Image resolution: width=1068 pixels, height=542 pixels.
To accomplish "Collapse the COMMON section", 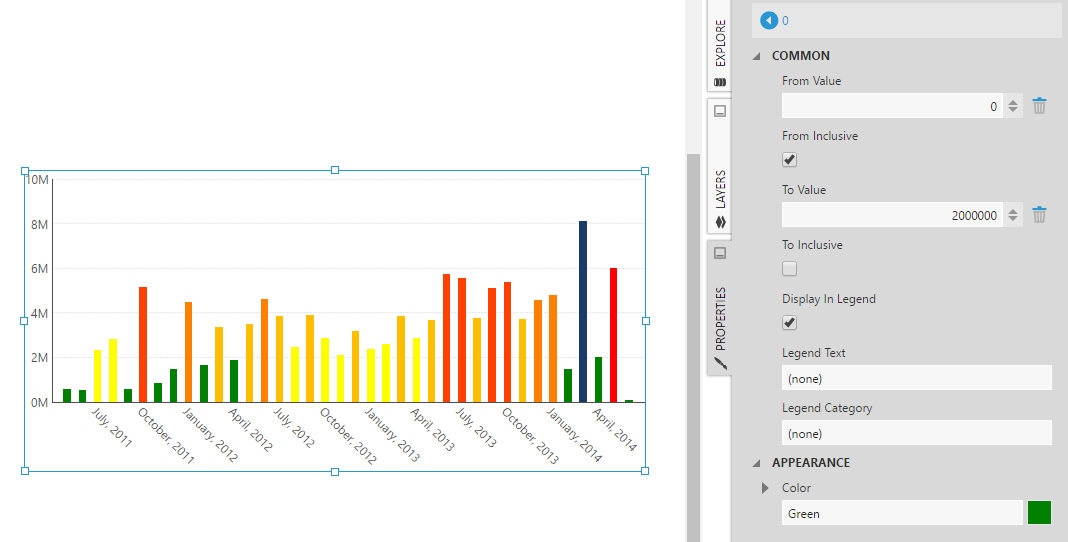I will (x=757, y=56).
